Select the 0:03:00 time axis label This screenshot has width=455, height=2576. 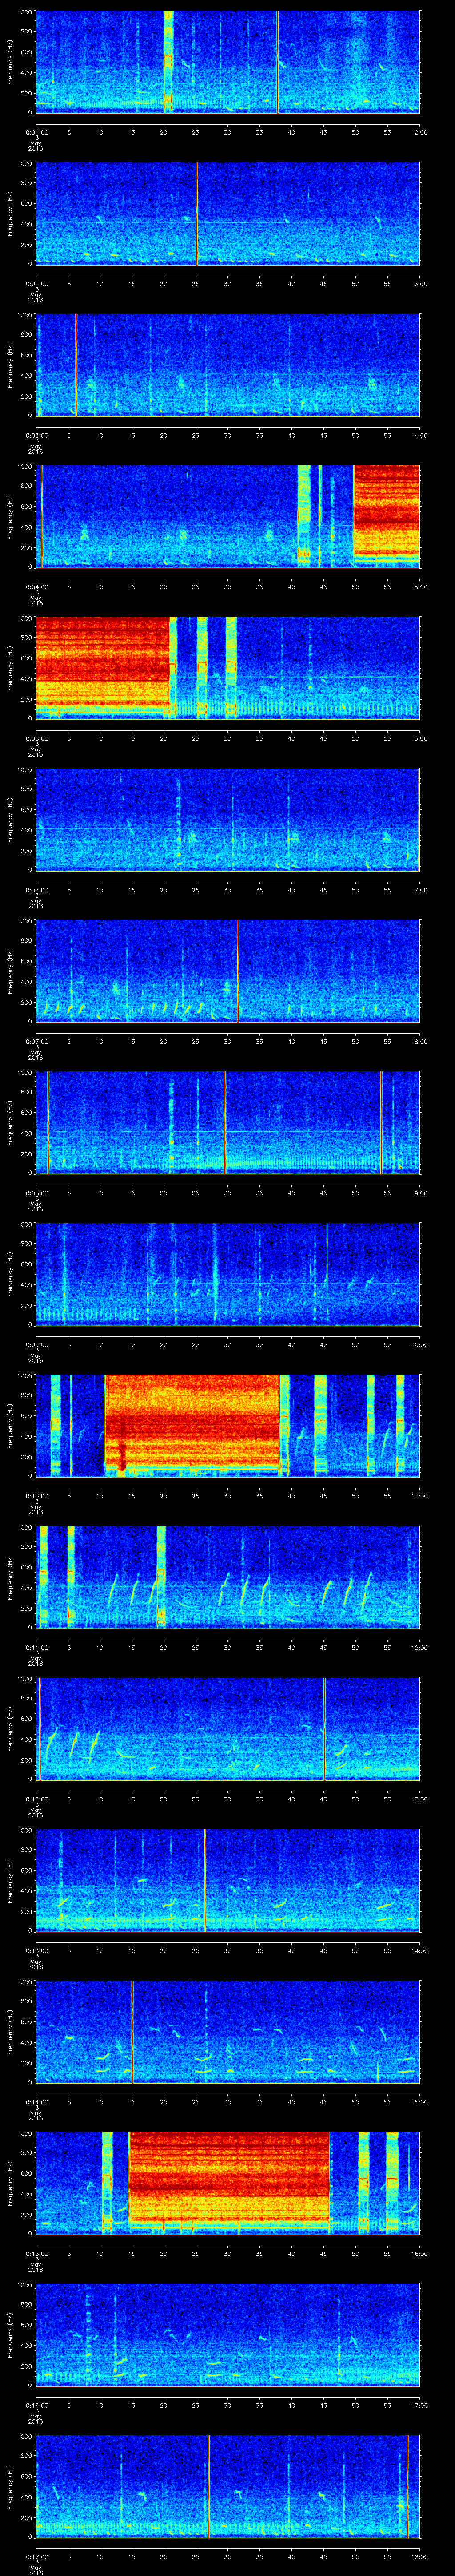click(x=36, y=435)
